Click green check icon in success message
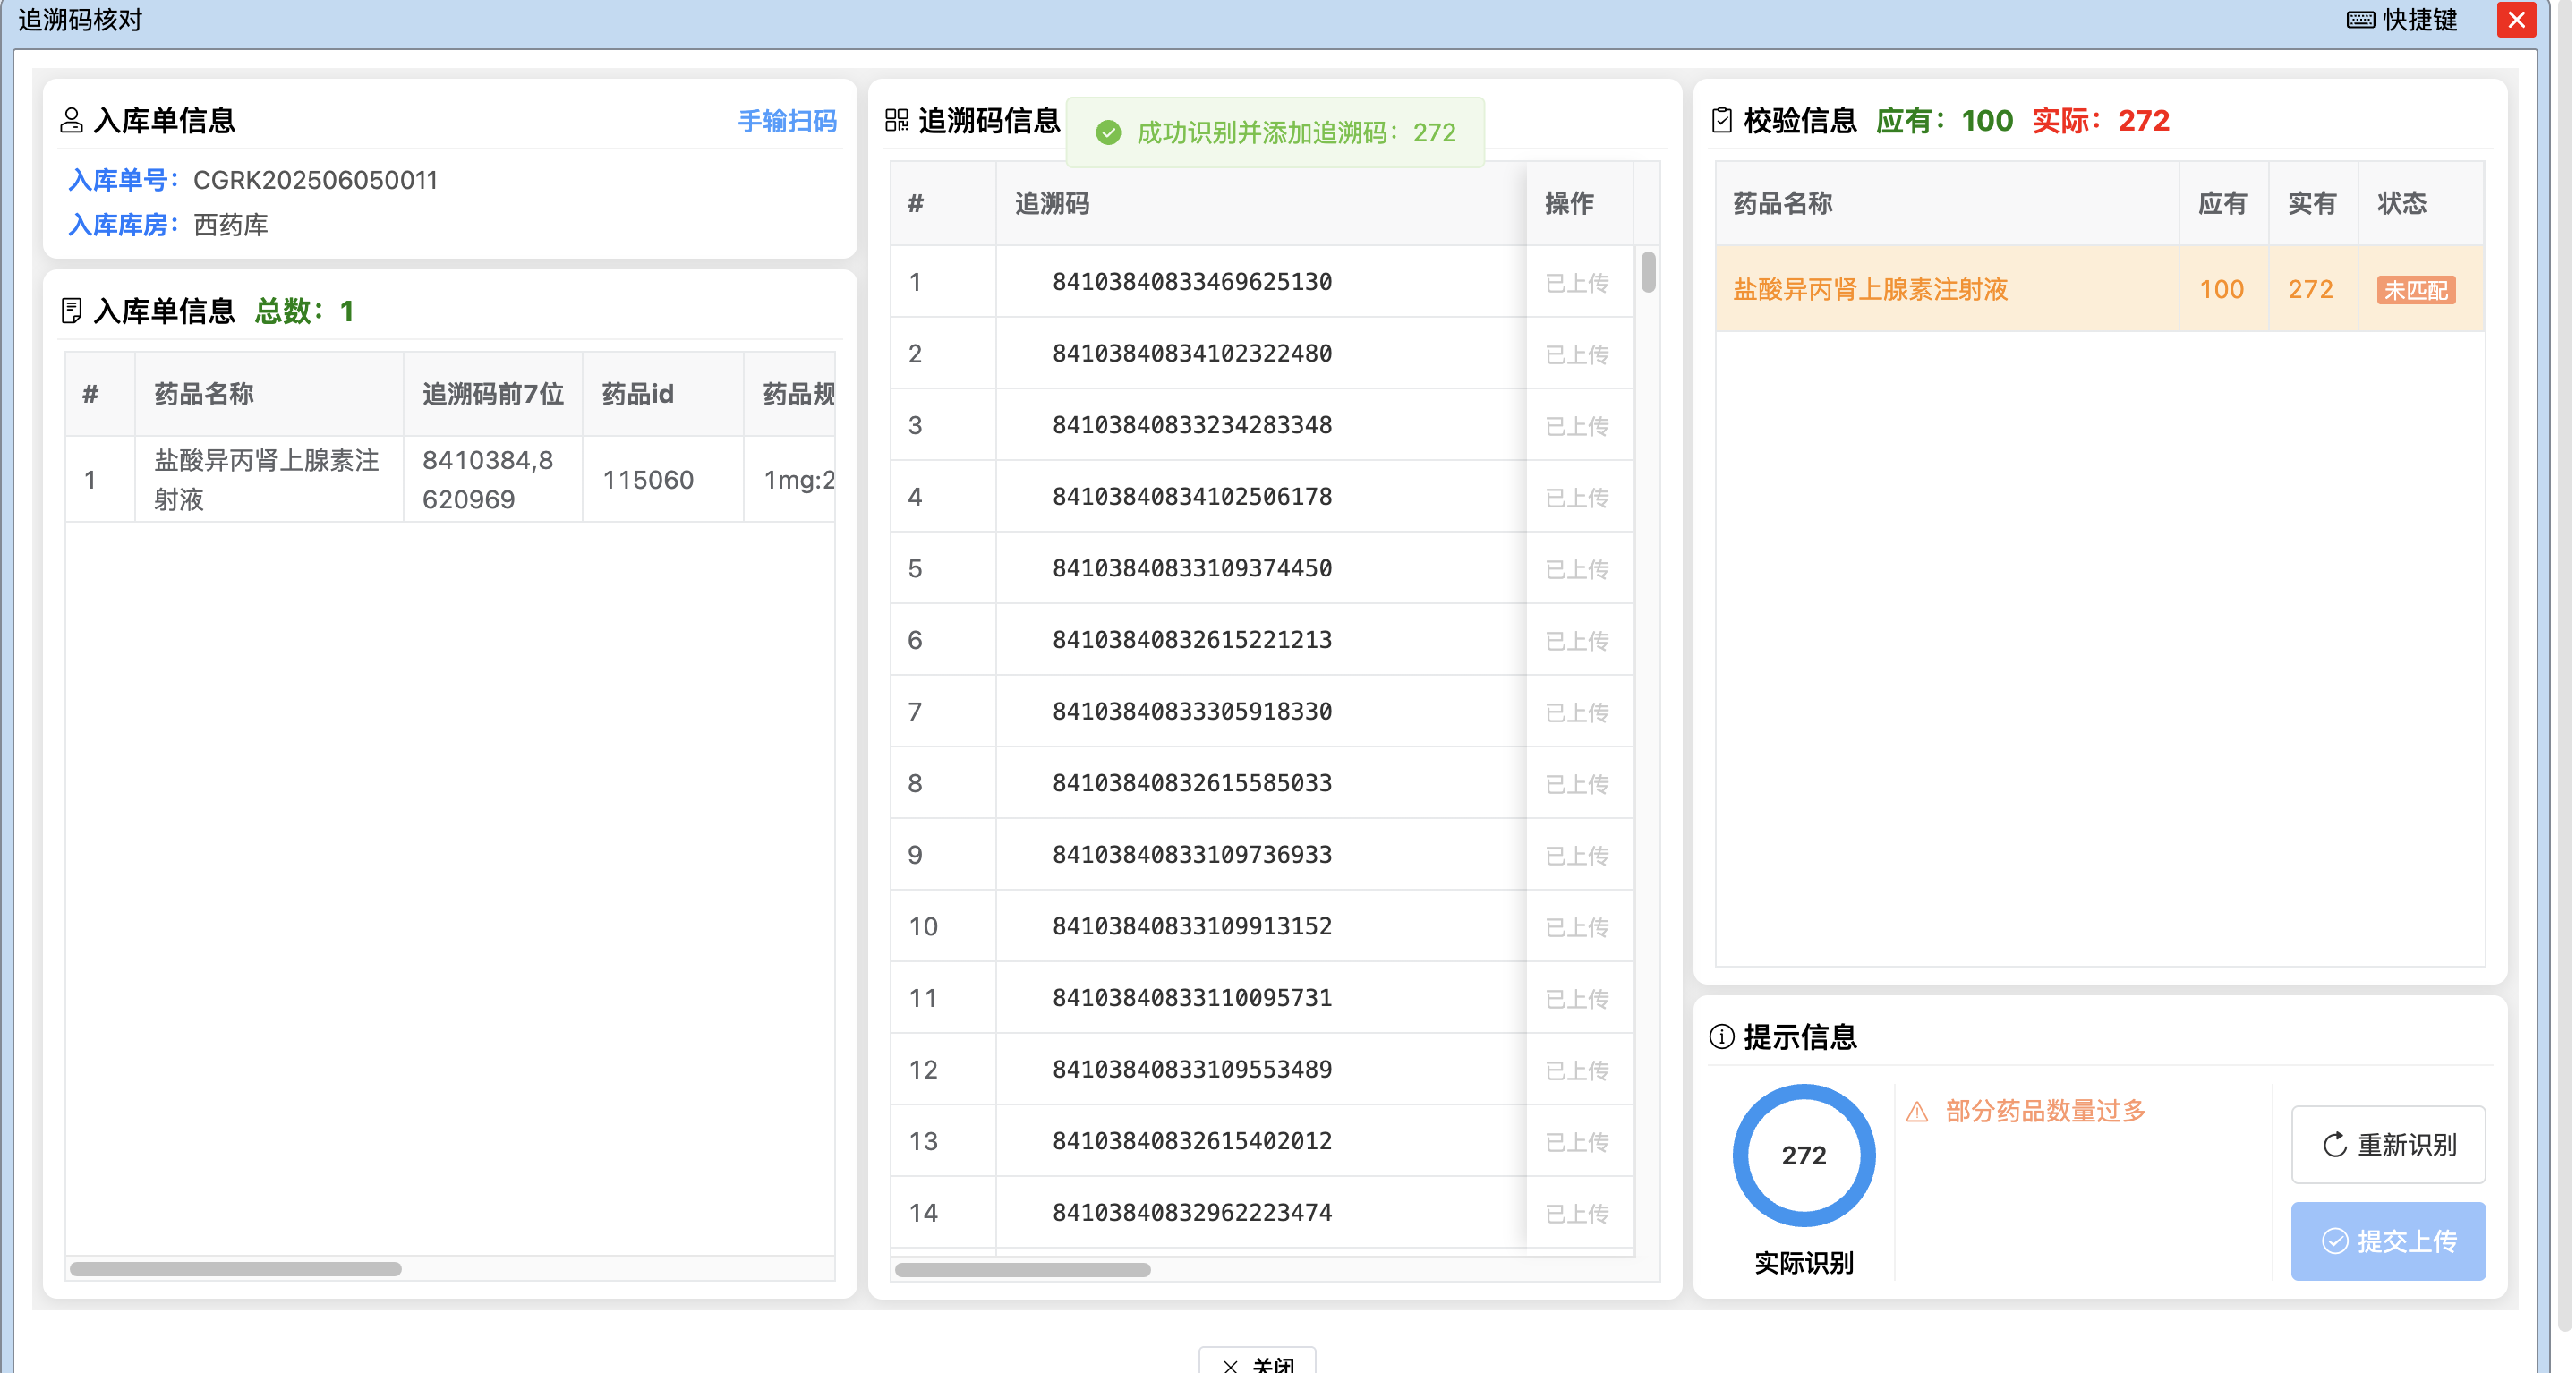Viewport: 2576px width, 1373px height. coord(1109,131)
